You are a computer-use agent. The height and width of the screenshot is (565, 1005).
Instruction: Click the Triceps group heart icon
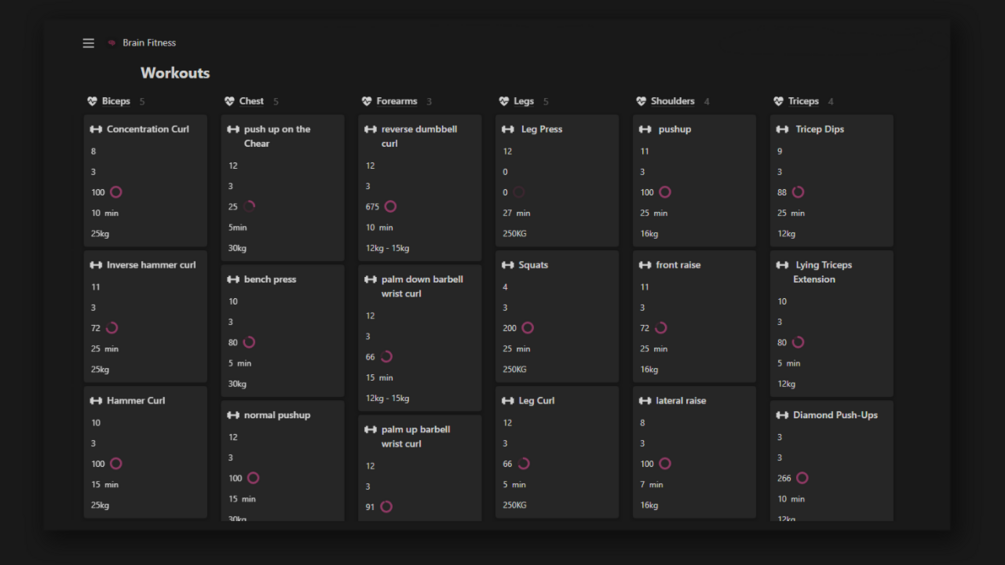click(x=778, y=101)
